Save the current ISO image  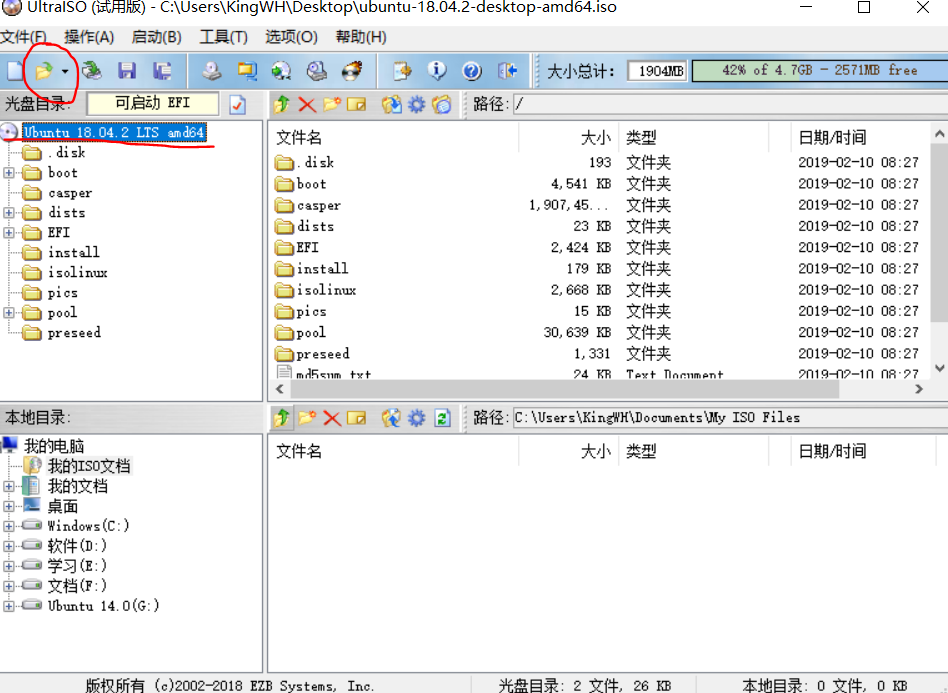[125, 71]
